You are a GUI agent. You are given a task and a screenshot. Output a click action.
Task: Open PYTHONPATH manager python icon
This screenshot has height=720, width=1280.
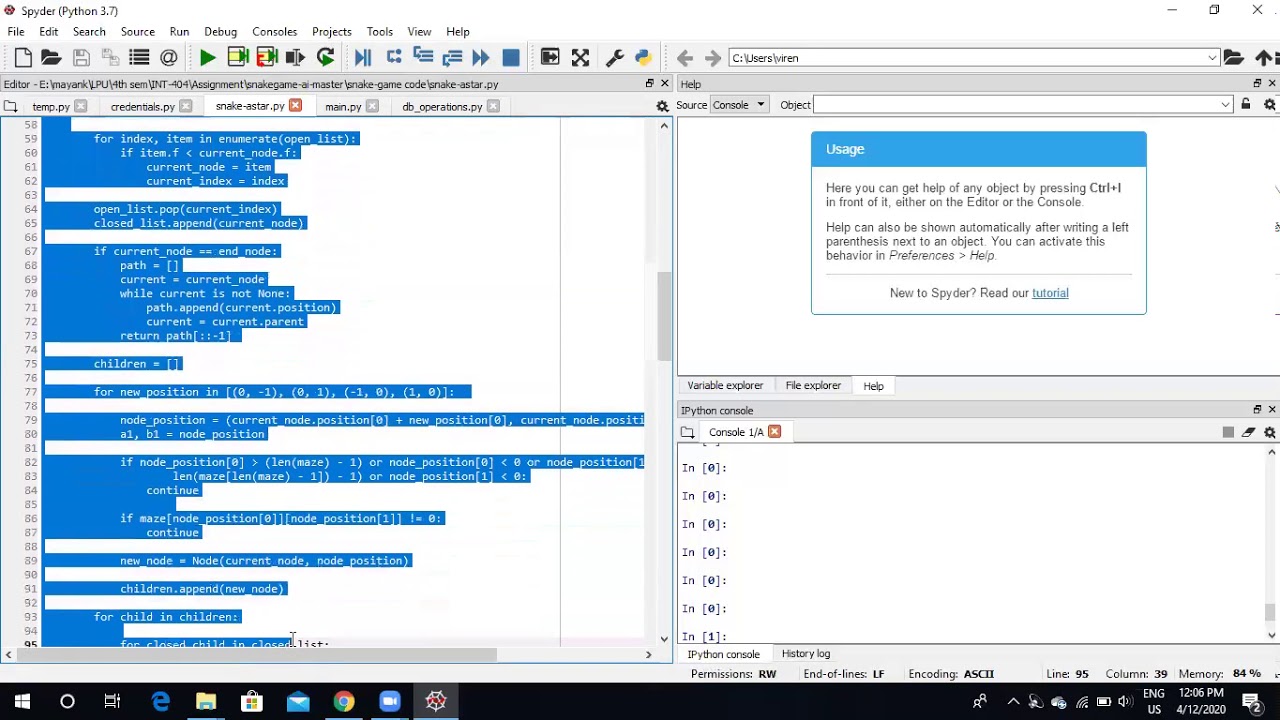[643, 58]
